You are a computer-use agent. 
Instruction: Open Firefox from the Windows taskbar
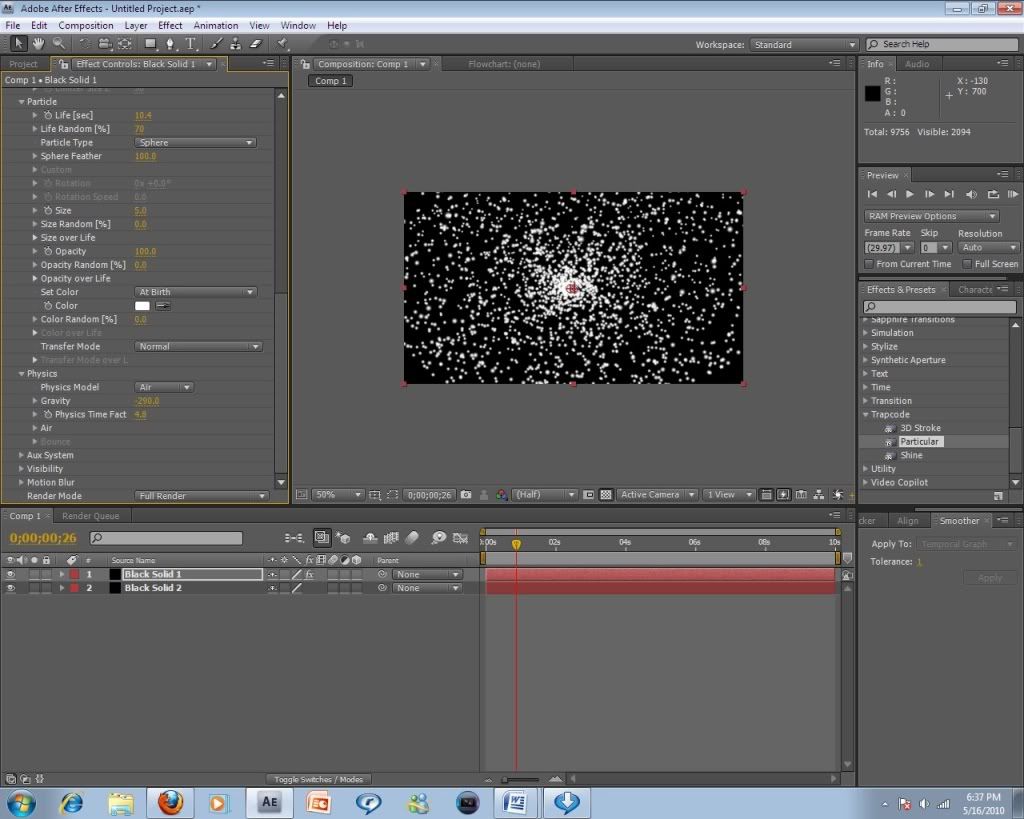click(x=170, y=802)
